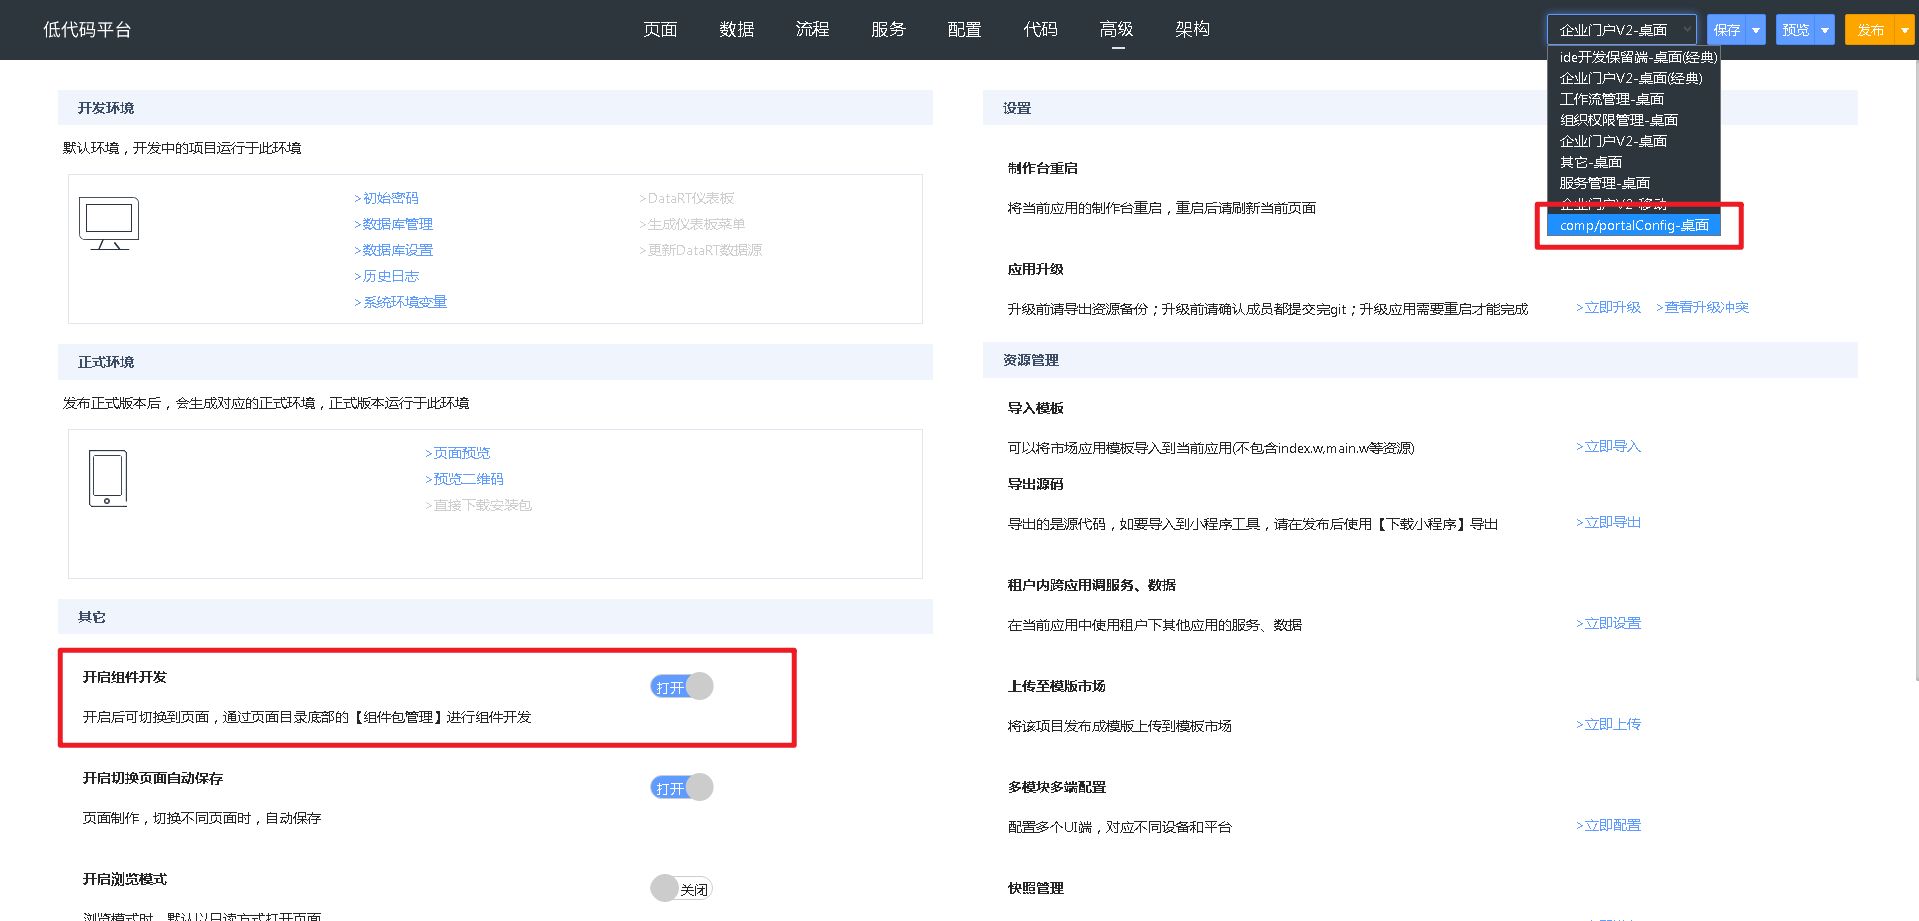Show the 预览二维码 QR code

pyautogui.click(x=465, y=478)
